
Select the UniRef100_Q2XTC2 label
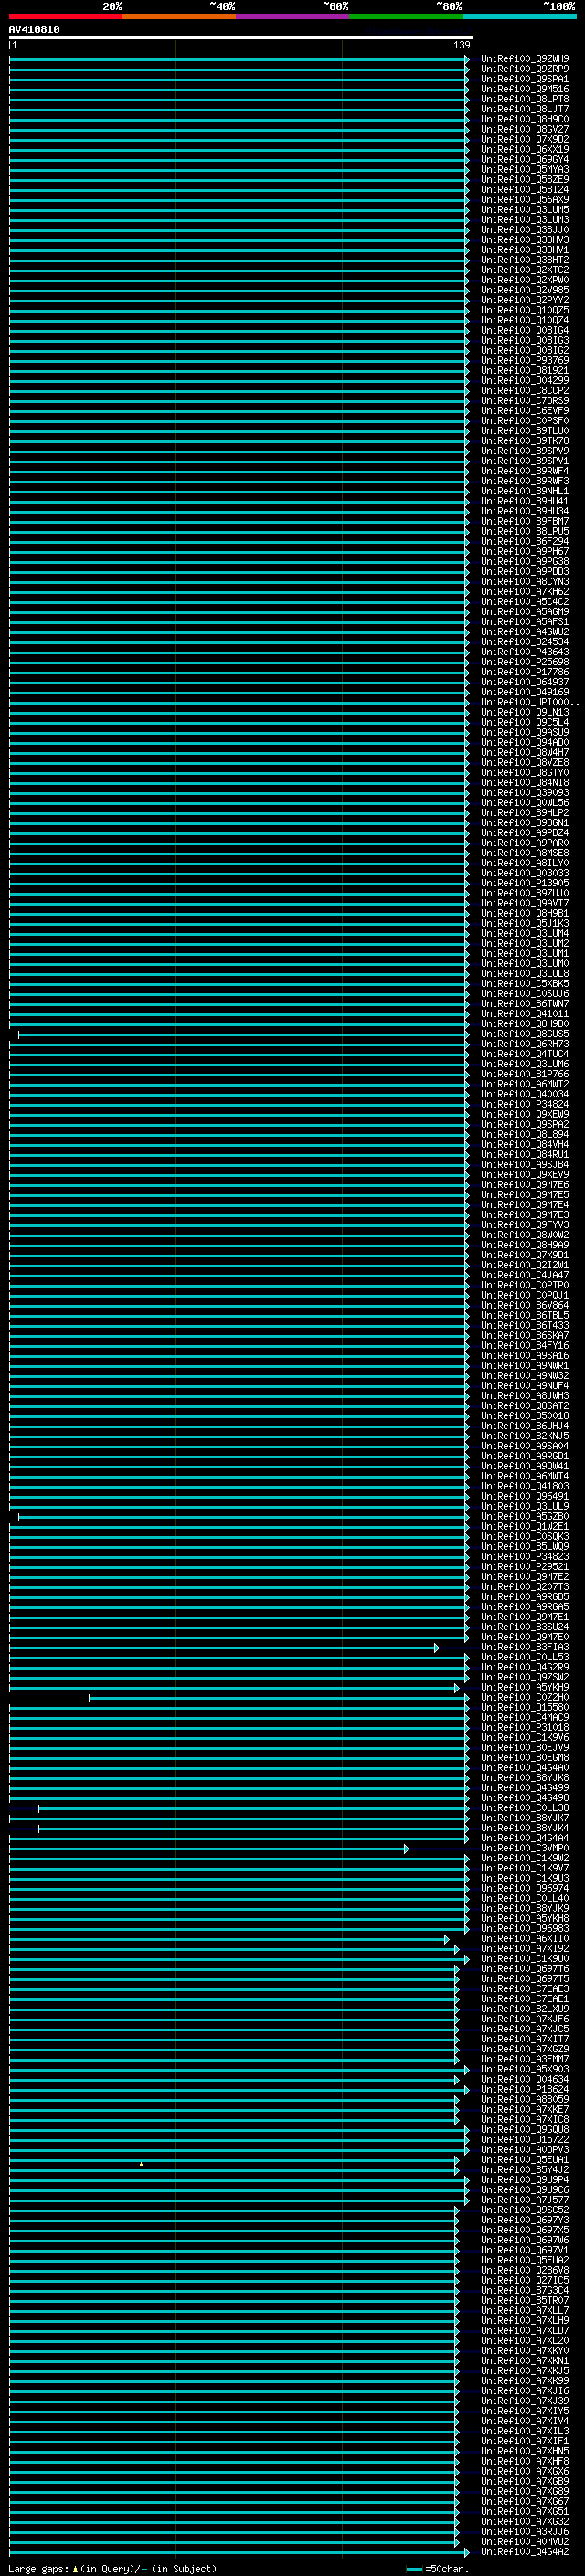525,271
